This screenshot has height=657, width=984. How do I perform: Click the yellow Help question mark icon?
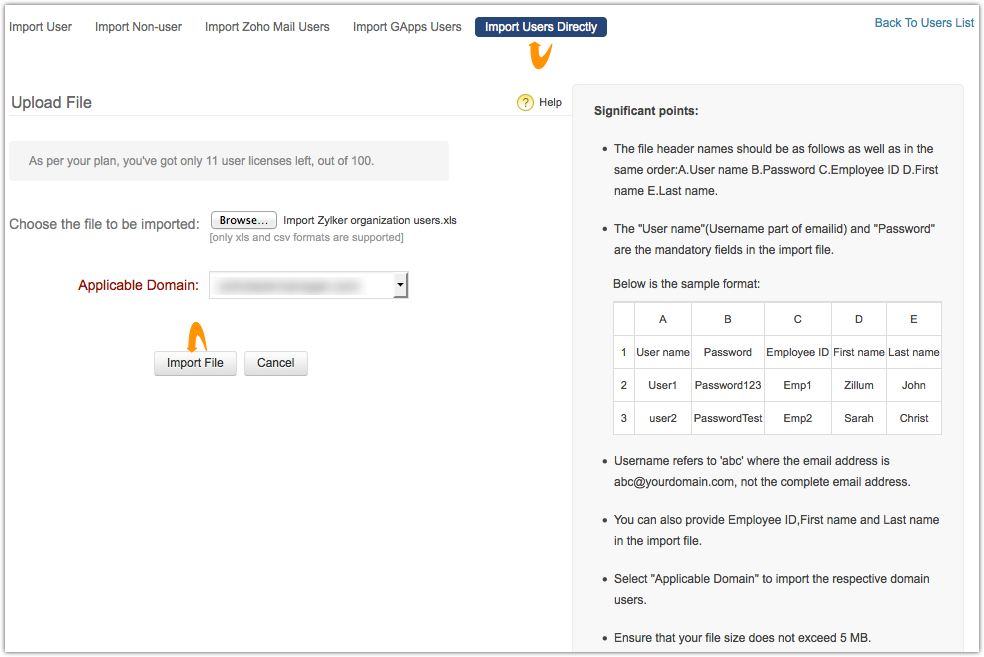coord(526,102)
